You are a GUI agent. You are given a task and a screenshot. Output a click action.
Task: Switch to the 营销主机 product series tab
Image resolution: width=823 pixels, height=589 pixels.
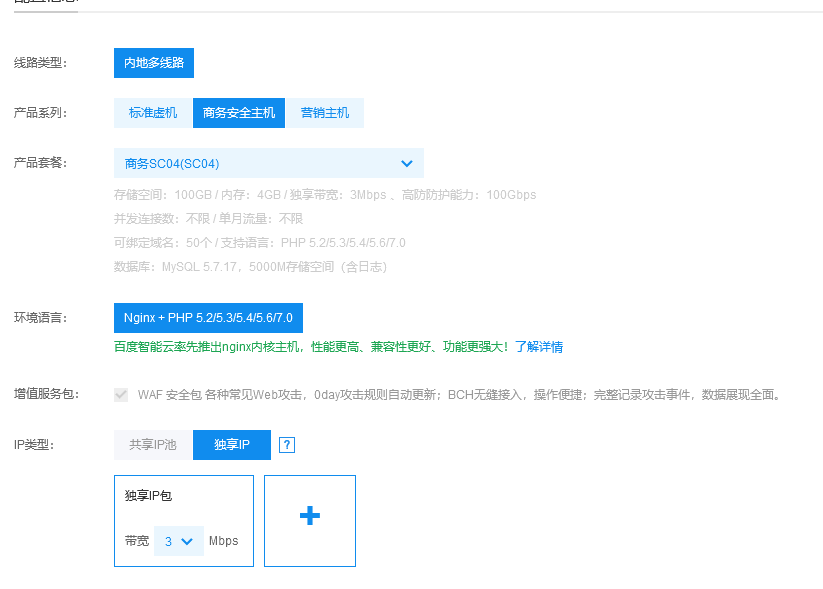point(325,113)
